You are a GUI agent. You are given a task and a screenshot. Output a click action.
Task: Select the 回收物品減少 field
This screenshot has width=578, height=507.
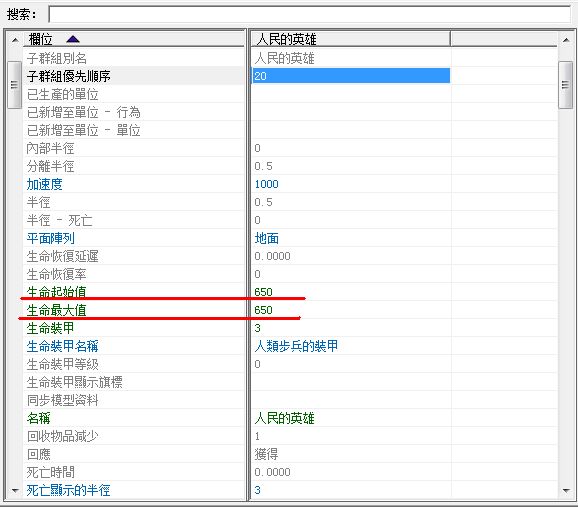133,436
